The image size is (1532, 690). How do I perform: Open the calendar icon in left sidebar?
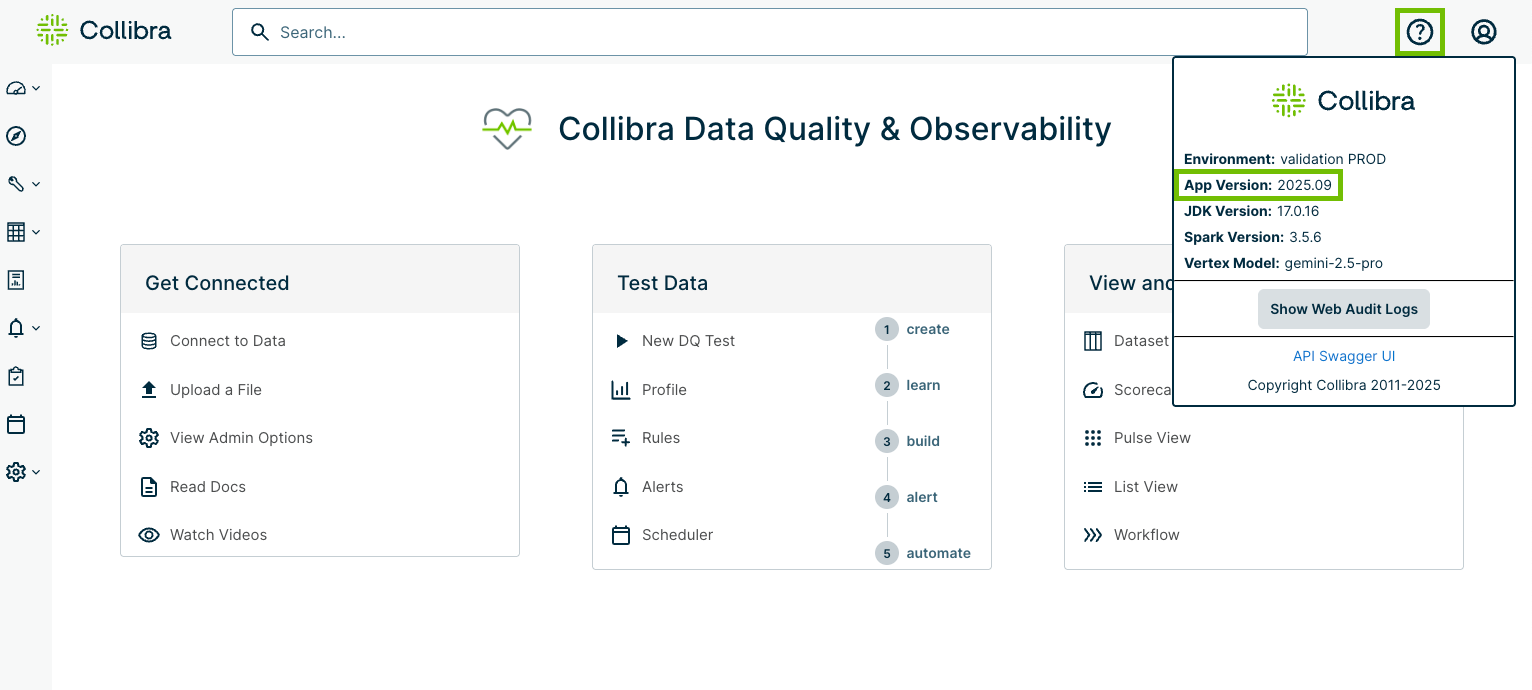[16, 424]
